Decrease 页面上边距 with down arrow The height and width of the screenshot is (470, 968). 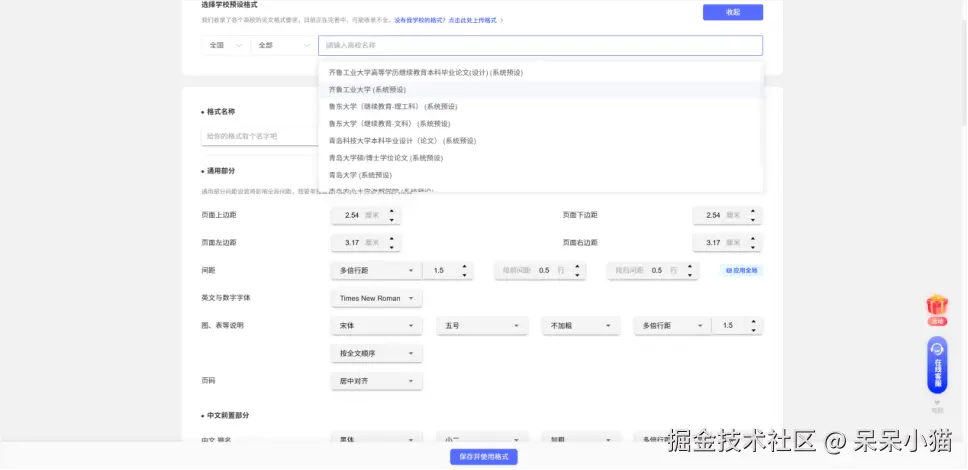(391, 220)
